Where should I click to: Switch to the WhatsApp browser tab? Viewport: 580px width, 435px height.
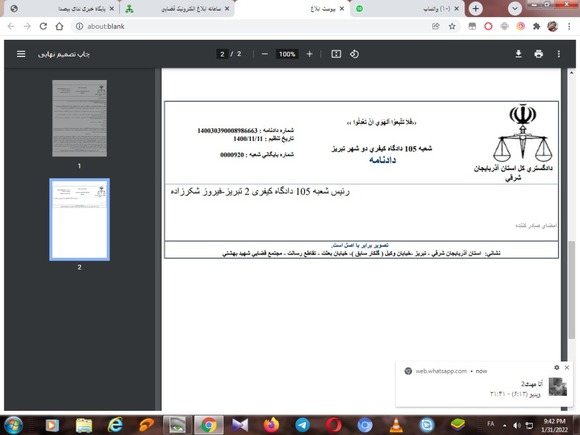tap(408, 9)
